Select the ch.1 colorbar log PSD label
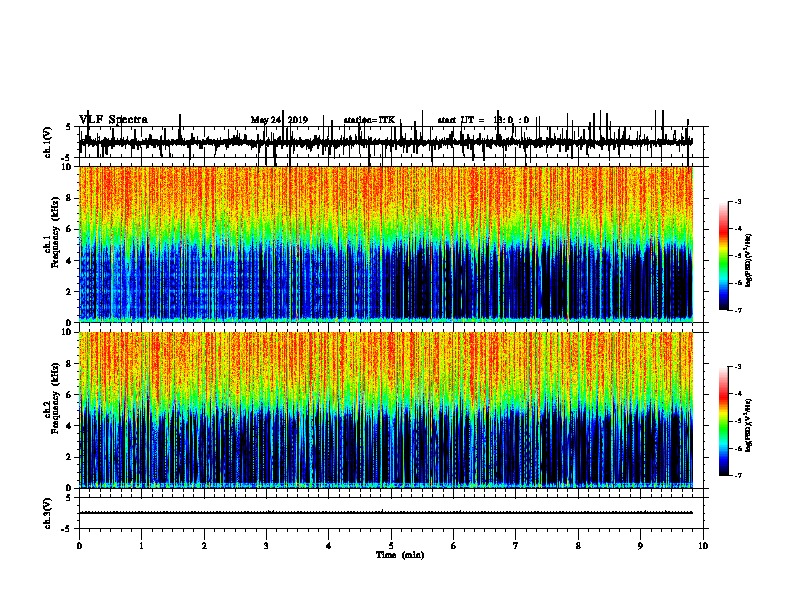The image size is (792, 612). point(748,261)
